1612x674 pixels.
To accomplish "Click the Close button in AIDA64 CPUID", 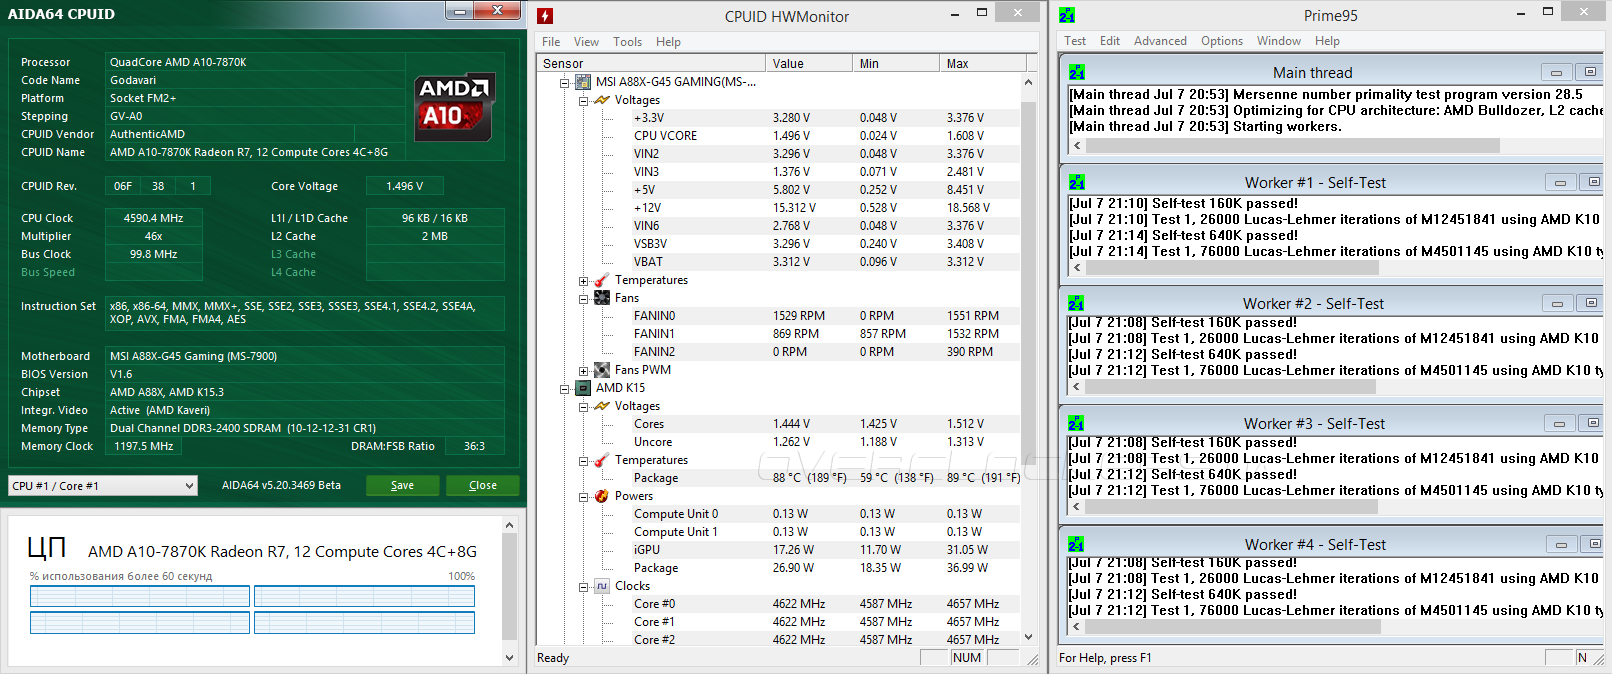I will tap(482, 485).
